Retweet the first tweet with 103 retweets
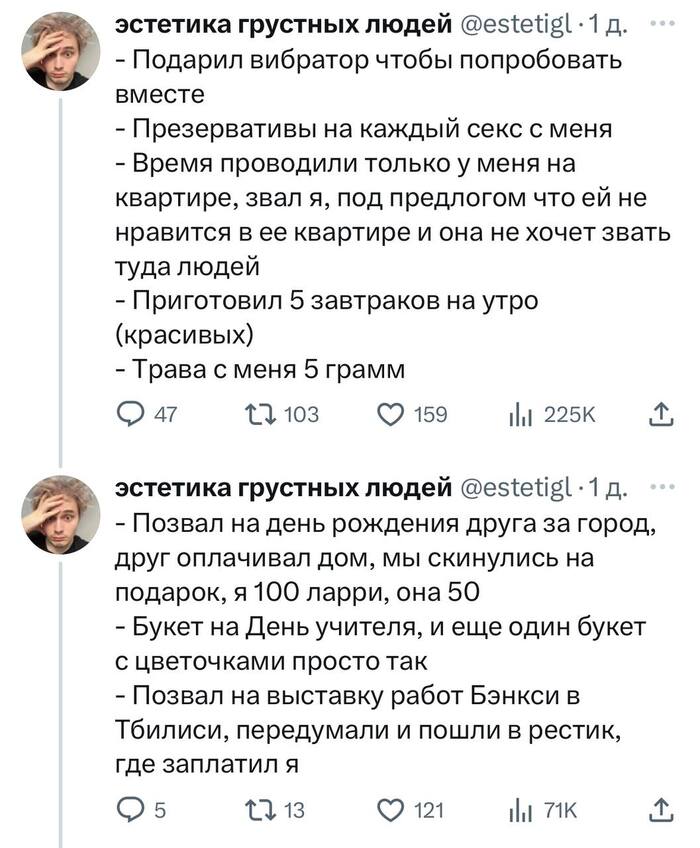This screenshot has height=848, width=700. 254,414
